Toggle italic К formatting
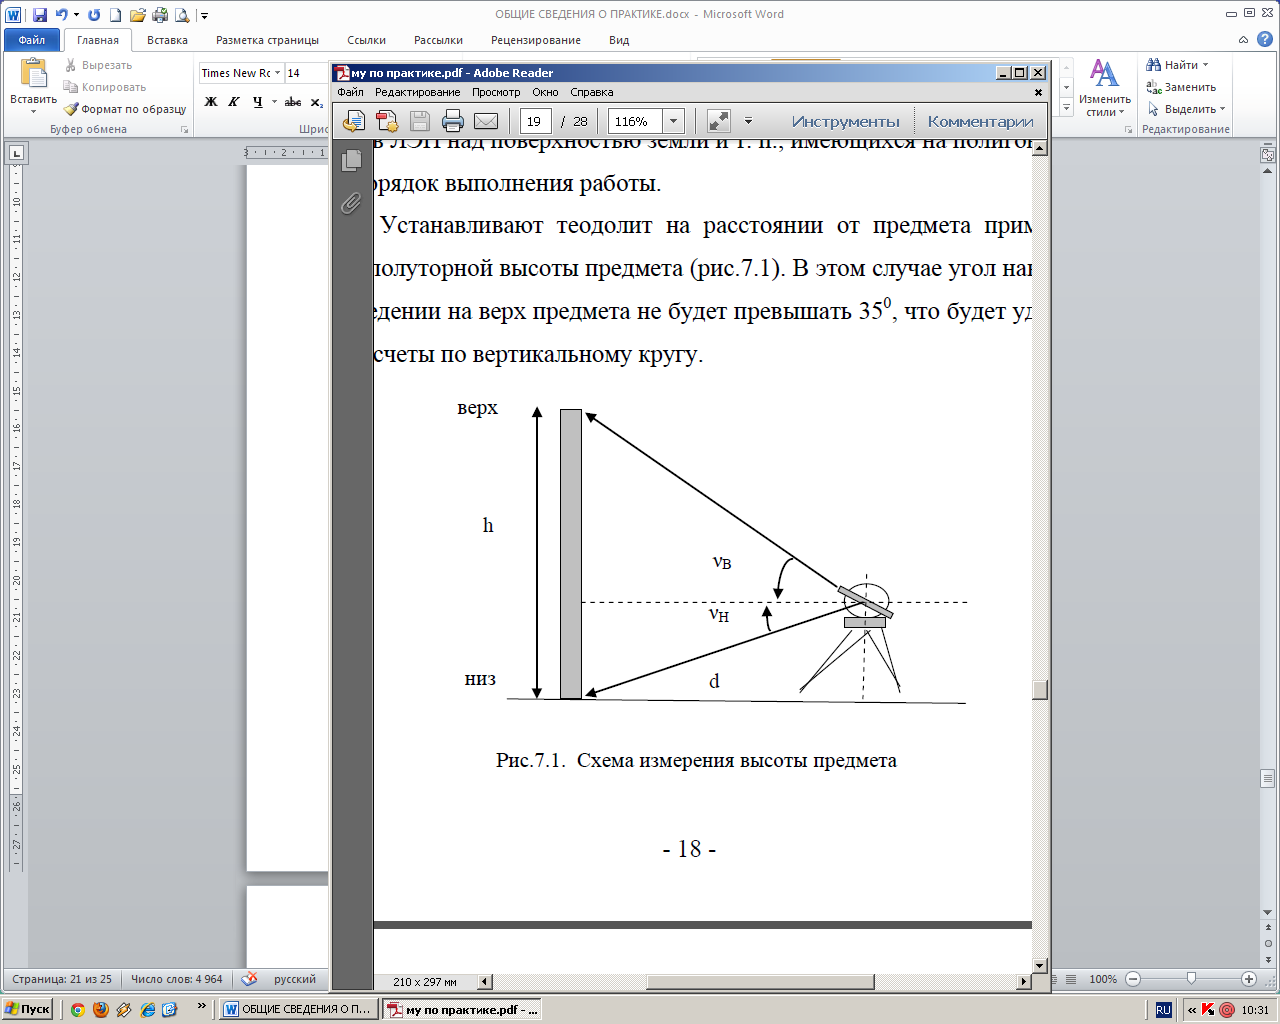Image resolution: width=1280 pixels, height=1024 pixels. tap(234, 102)
